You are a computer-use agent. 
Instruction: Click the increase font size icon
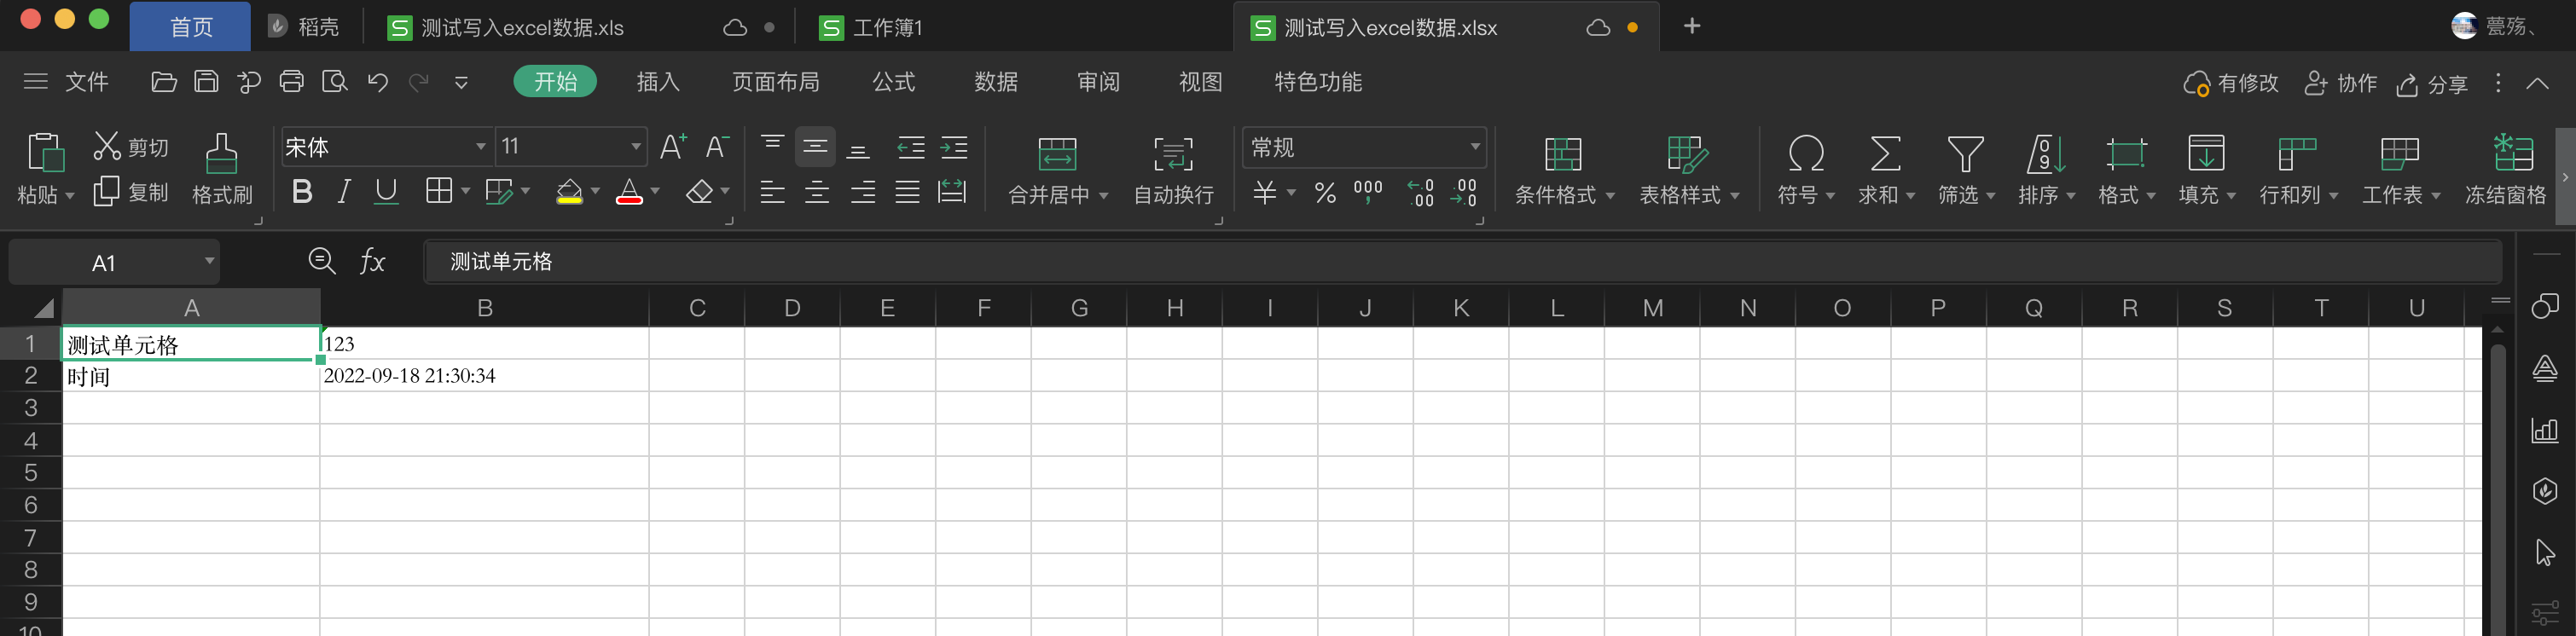point(673,147)
